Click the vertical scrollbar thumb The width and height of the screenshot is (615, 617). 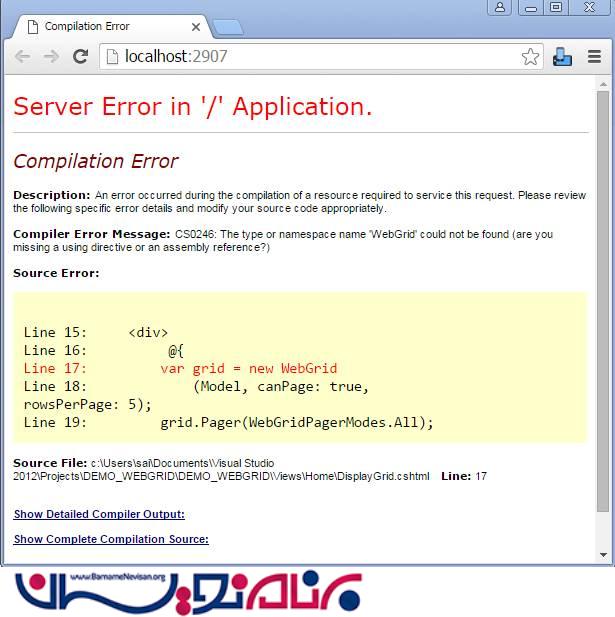(603, 300)
